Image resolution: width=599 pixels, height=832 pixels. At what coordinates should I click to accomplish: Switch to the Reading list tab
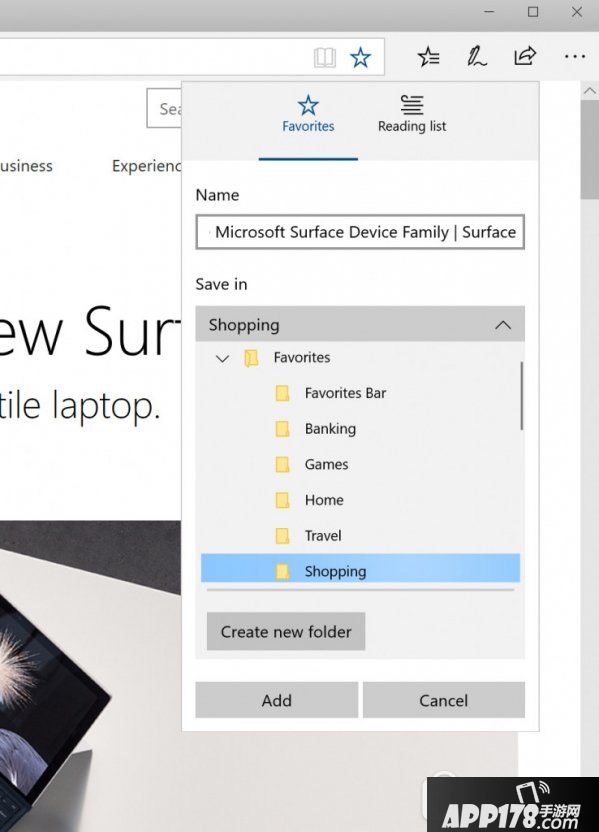pyautogui.click(x=412, y=114)
